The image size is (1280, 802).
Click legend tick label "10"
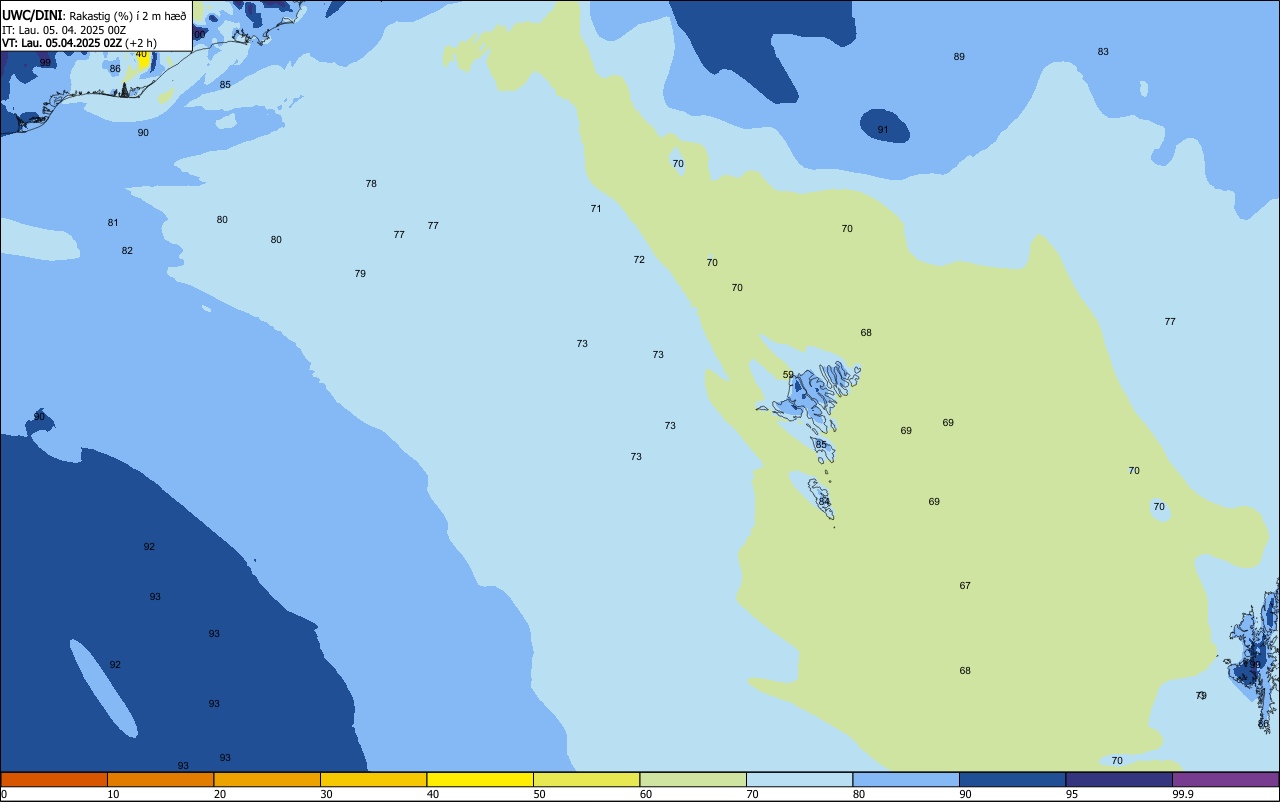click(x=113, y=794)
